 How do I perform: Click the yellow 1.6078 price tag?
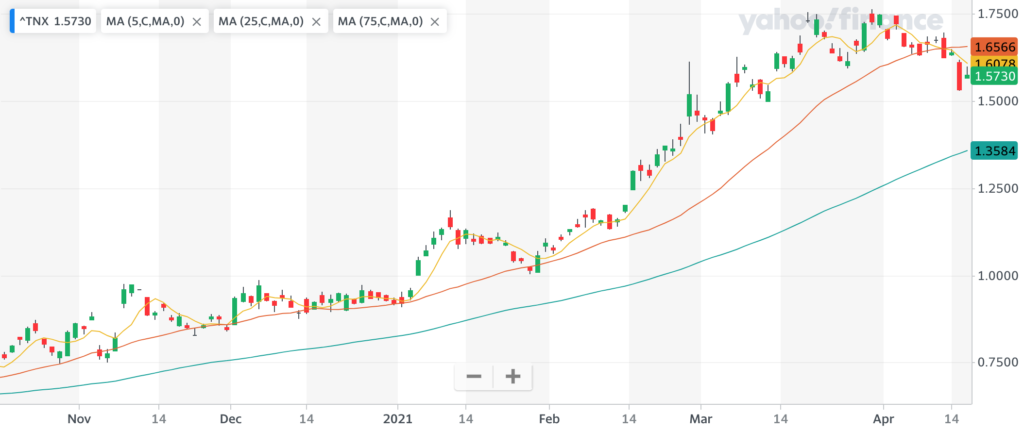[995, 63]
